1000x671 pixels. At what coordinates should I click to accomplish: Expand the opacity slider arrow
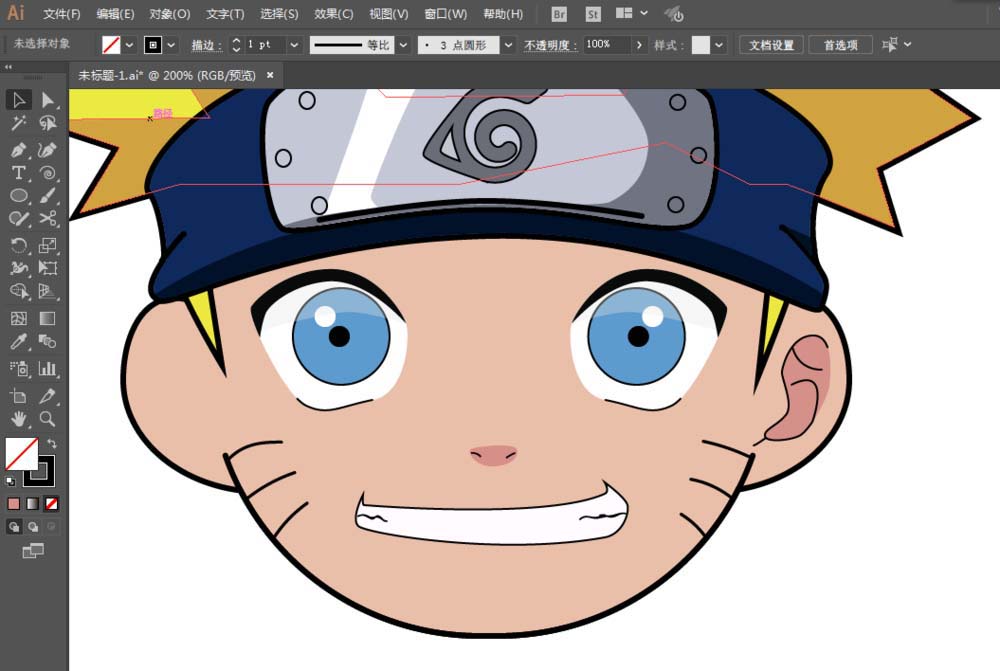click(638, 45)
